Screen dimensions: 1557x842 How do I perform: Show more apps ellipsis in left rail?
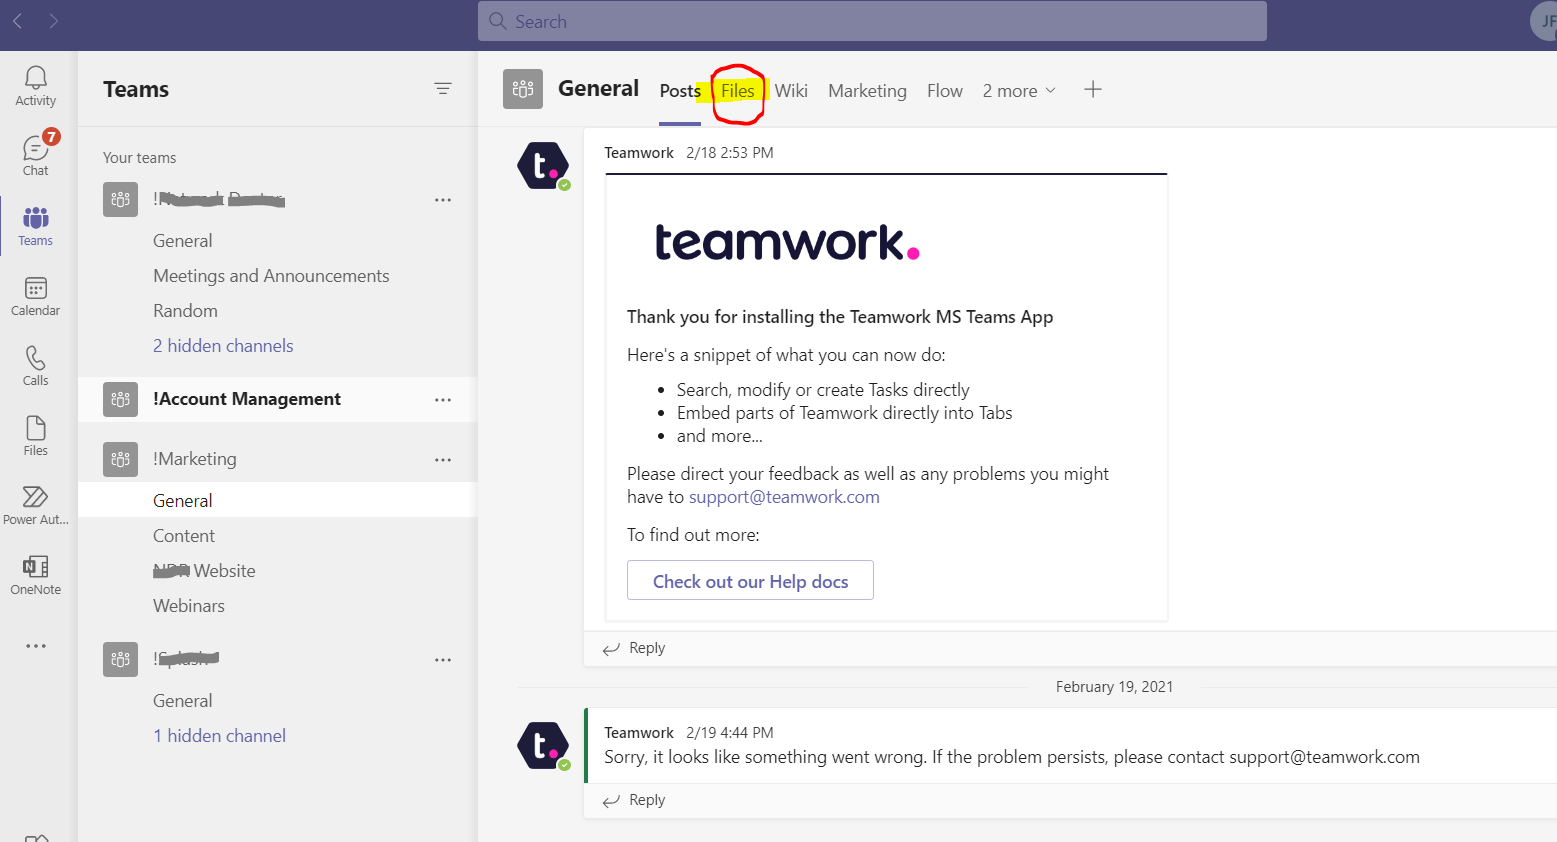coord(36,646)
